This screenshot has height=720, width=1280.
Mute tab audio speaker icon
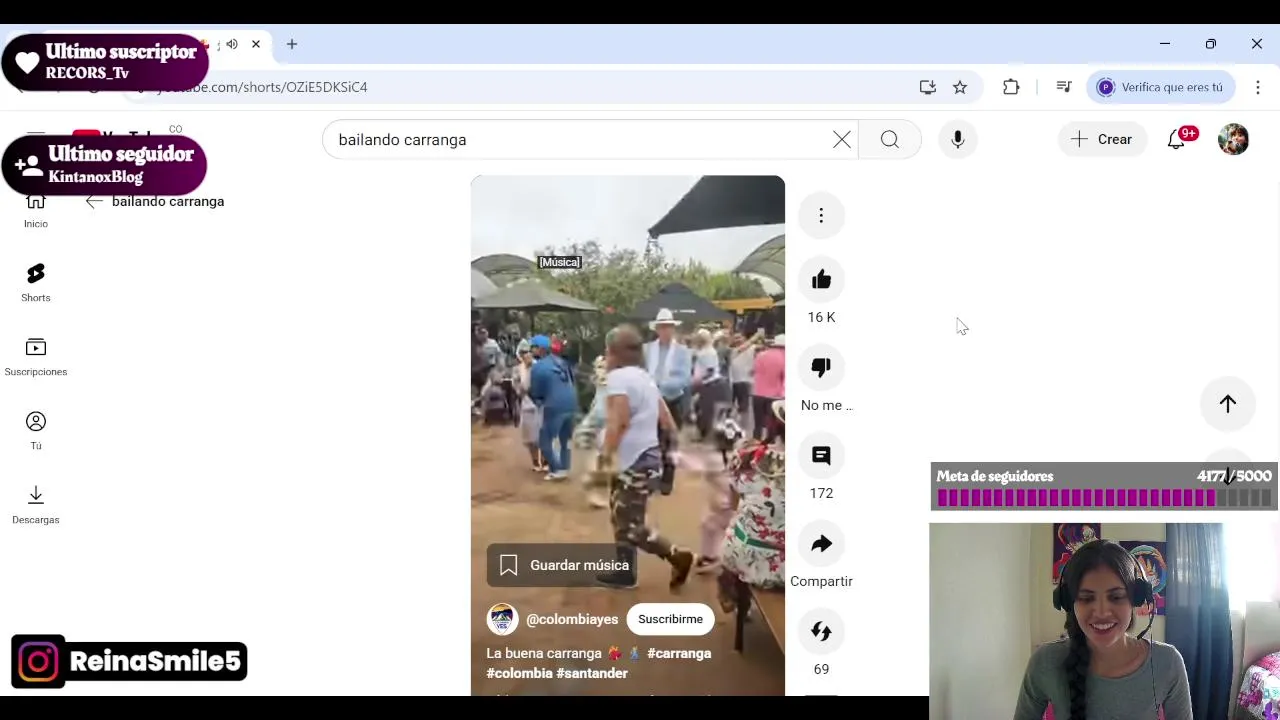(x=232, y=45)
